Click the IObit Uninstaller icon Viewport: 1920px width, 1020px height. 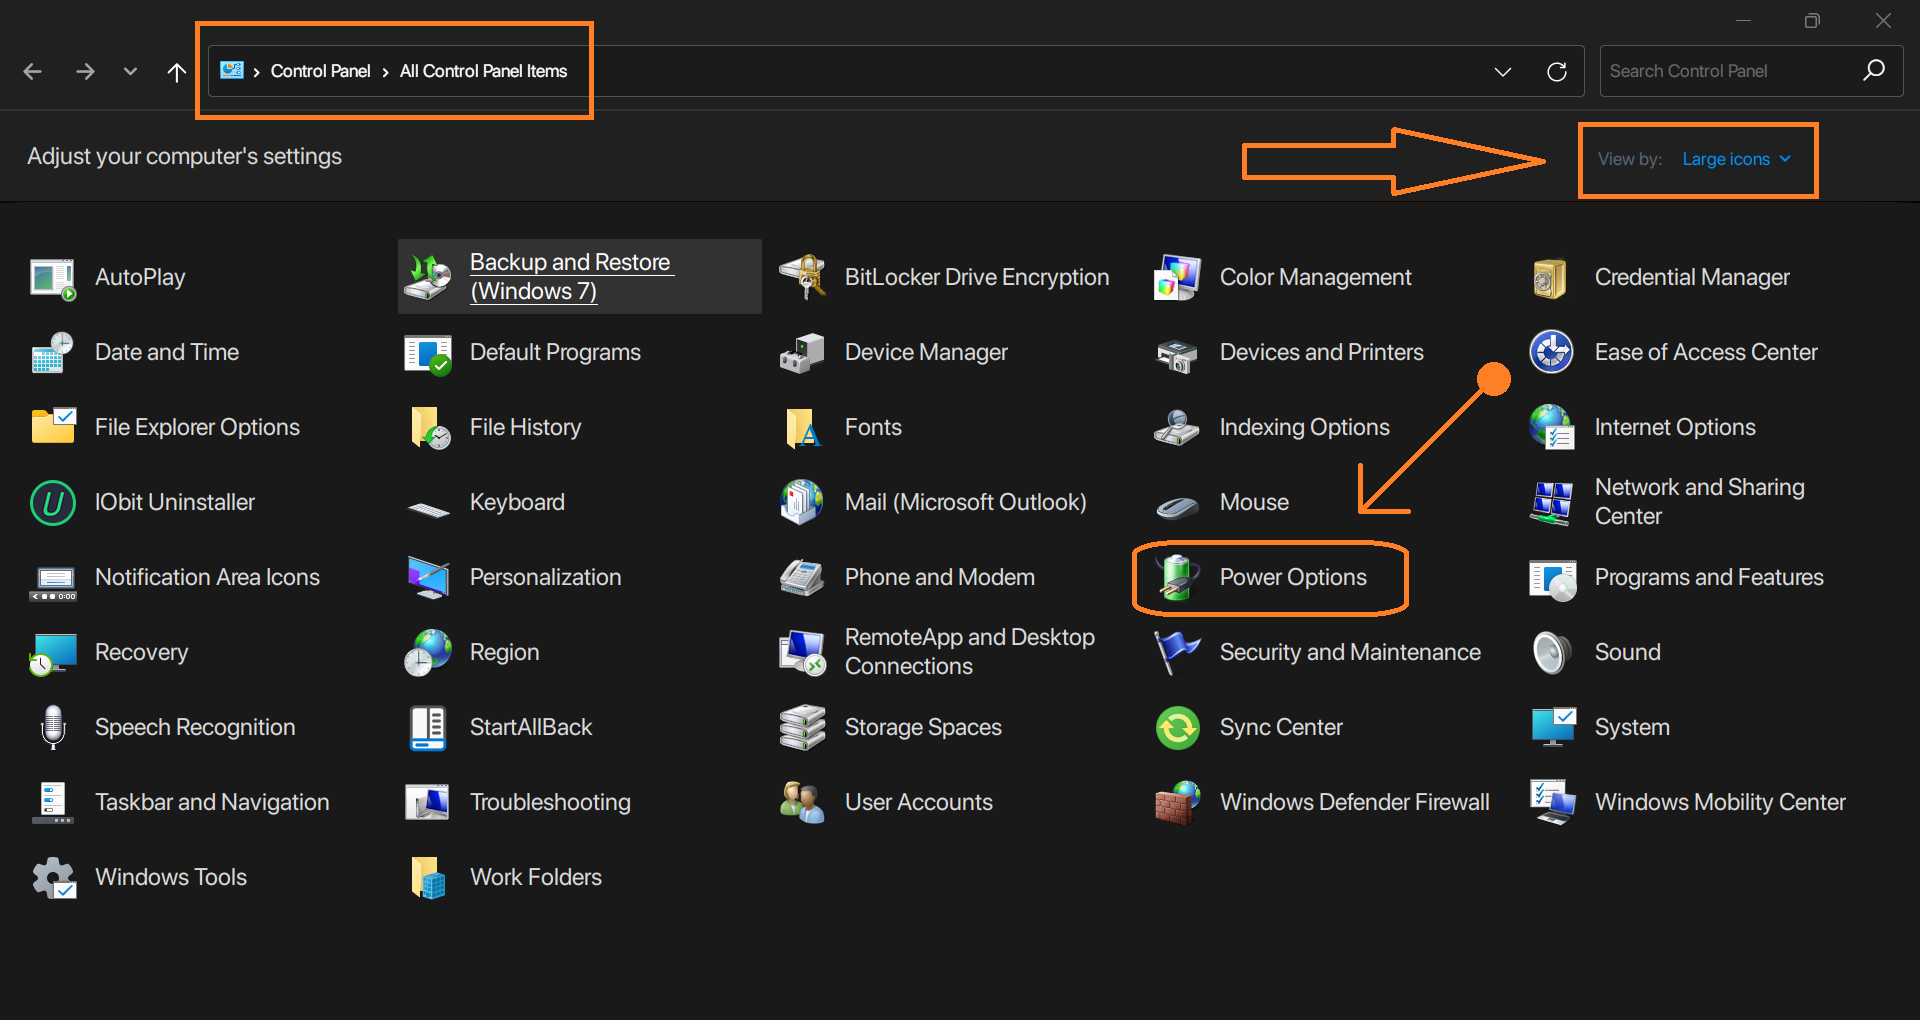click(53, 502)
